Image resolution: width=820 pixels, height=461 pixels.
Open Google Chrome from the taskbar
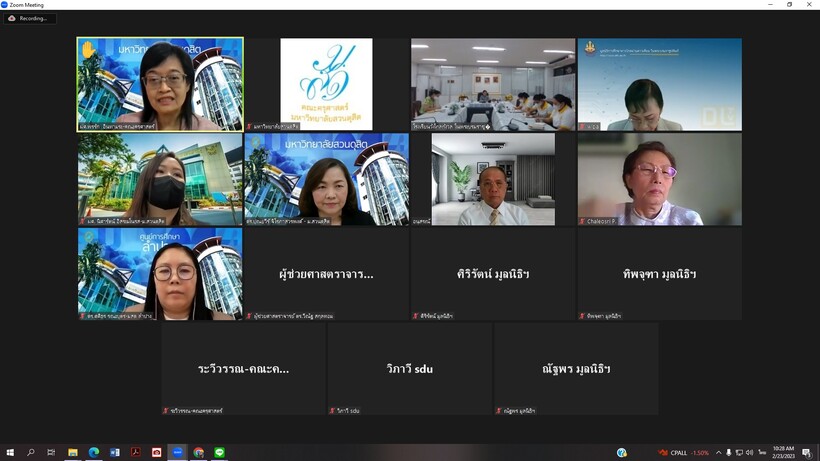click(x=199, y=453)
